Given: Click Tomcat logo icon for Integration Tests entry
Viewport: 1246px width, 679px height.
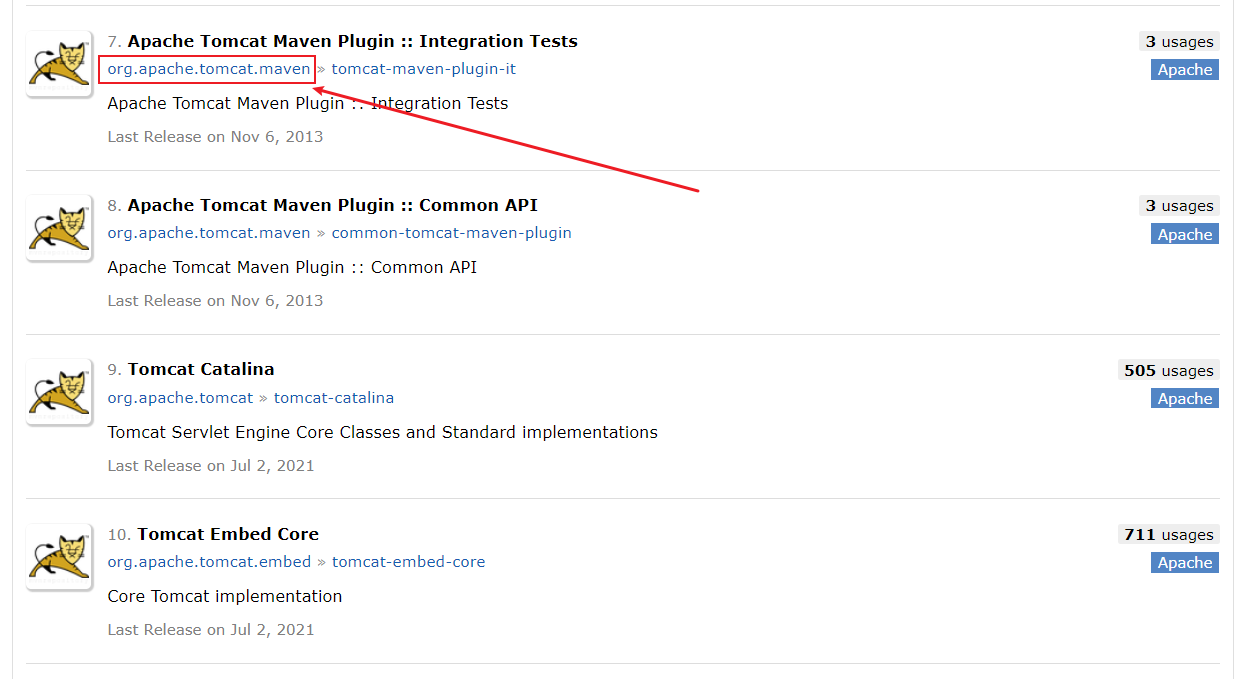Looking at the screenshot, I should coord(59,64).
